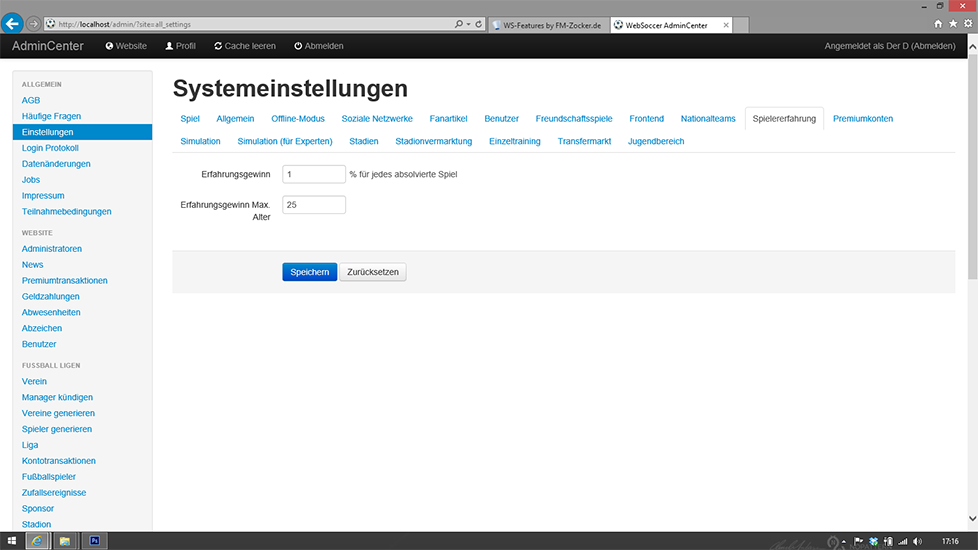Click the browser back arrow button
Viewport: 978px width, 550px height.
point(13,23)
